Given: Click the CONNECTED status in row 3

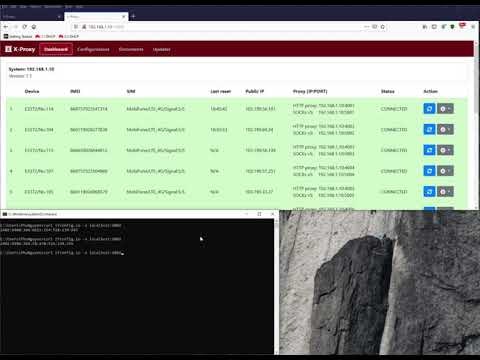Looking at the screenshot, I should pyautogui.click(x=394, y=150).
